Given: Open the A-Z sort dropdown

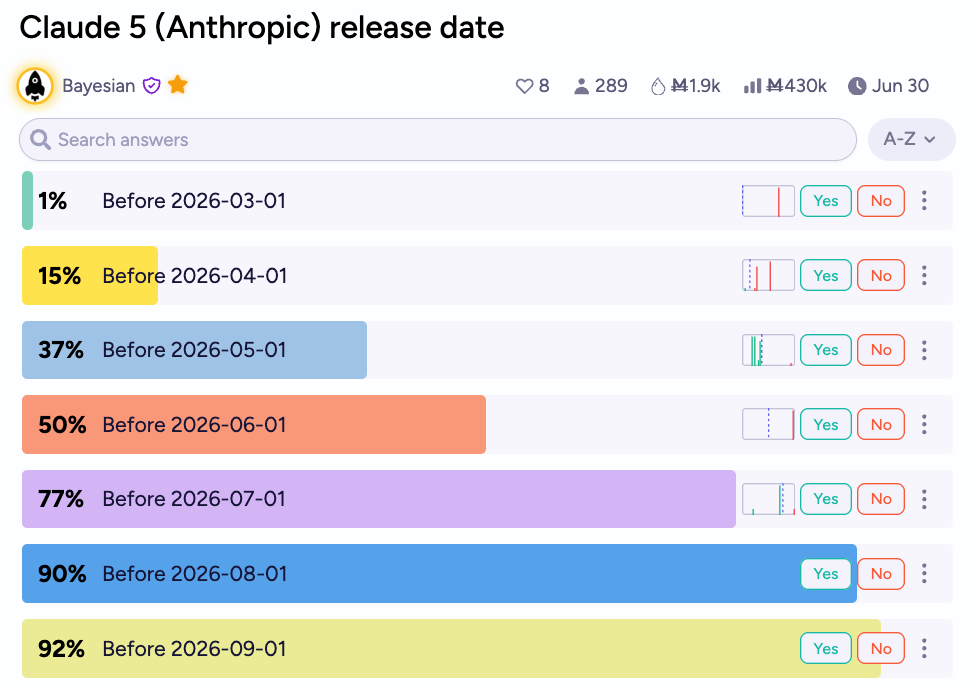Looking at the screenshot, I should 911,139.
